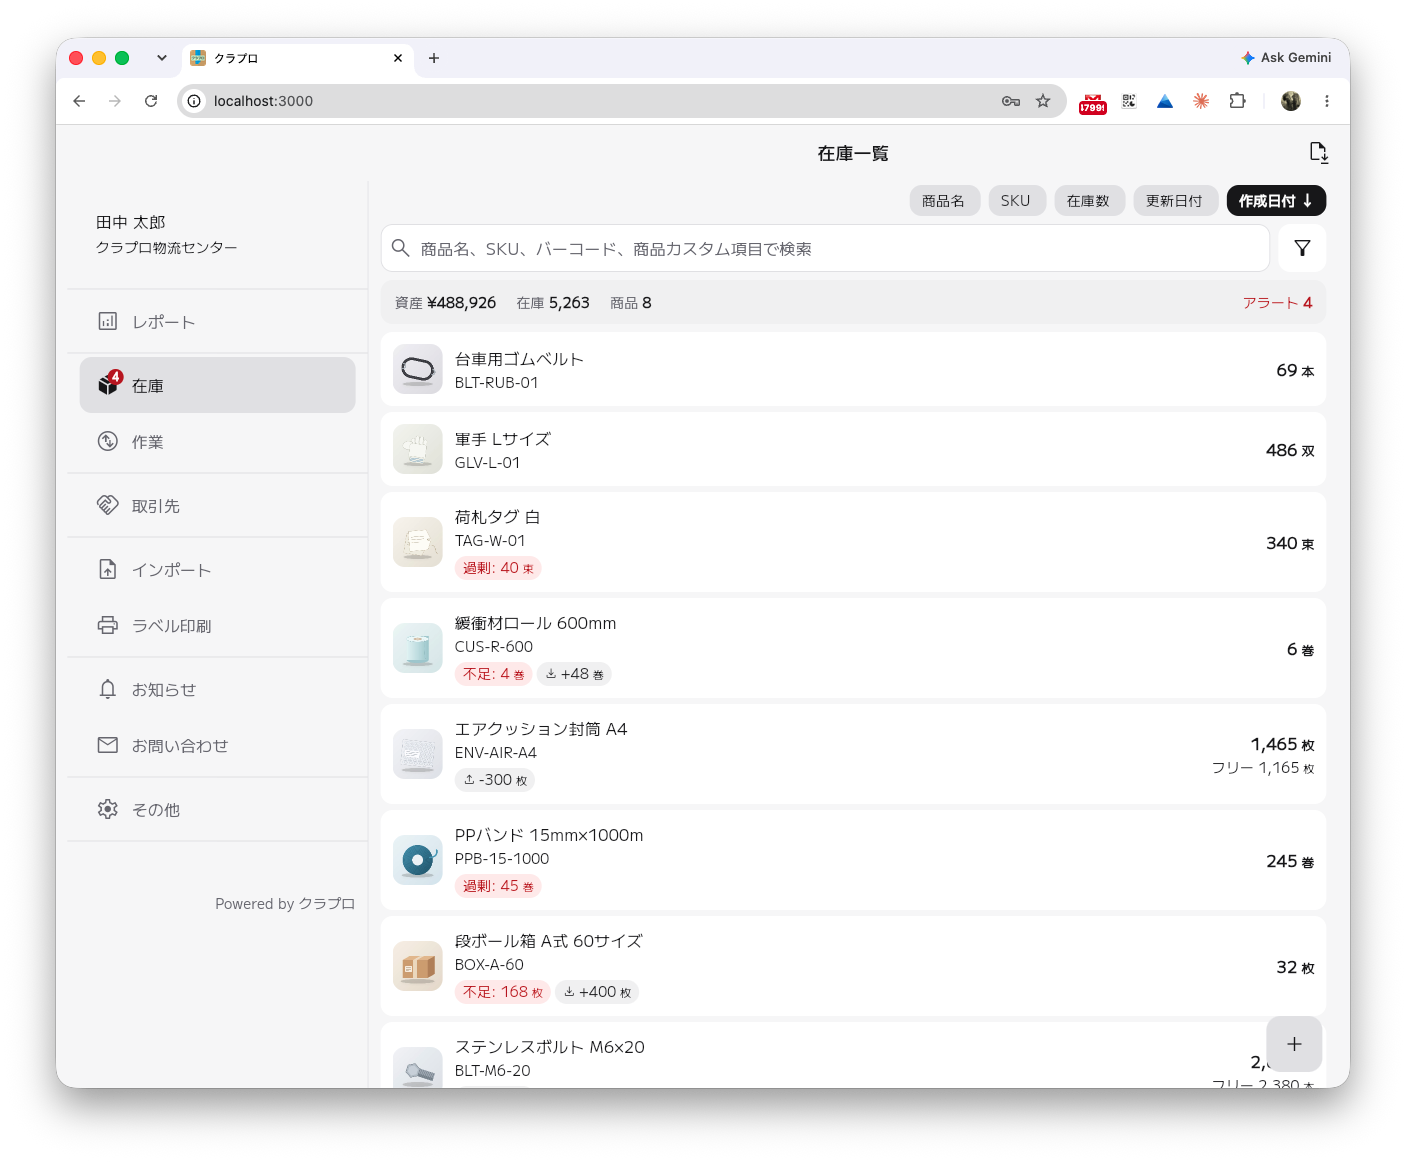This screenshot has width=1406, height=1162.
Task: Sort the list by SKU
Action: point(1015,201)
